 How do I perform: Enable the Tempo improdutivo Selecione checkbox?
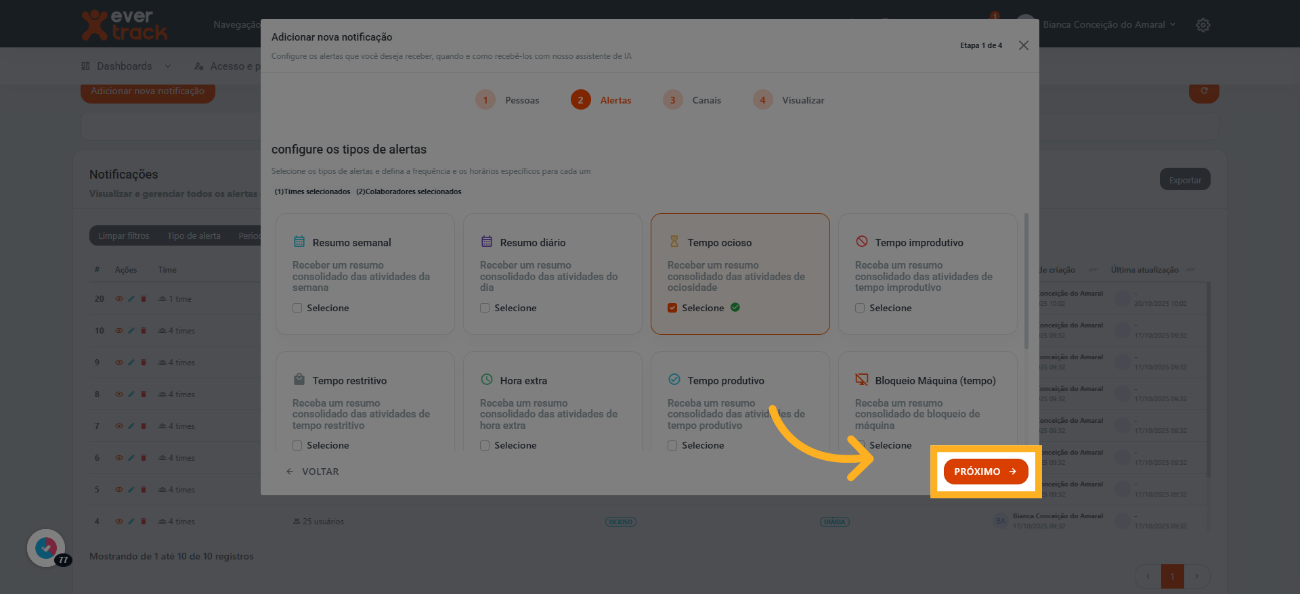(x=860, y=308)
